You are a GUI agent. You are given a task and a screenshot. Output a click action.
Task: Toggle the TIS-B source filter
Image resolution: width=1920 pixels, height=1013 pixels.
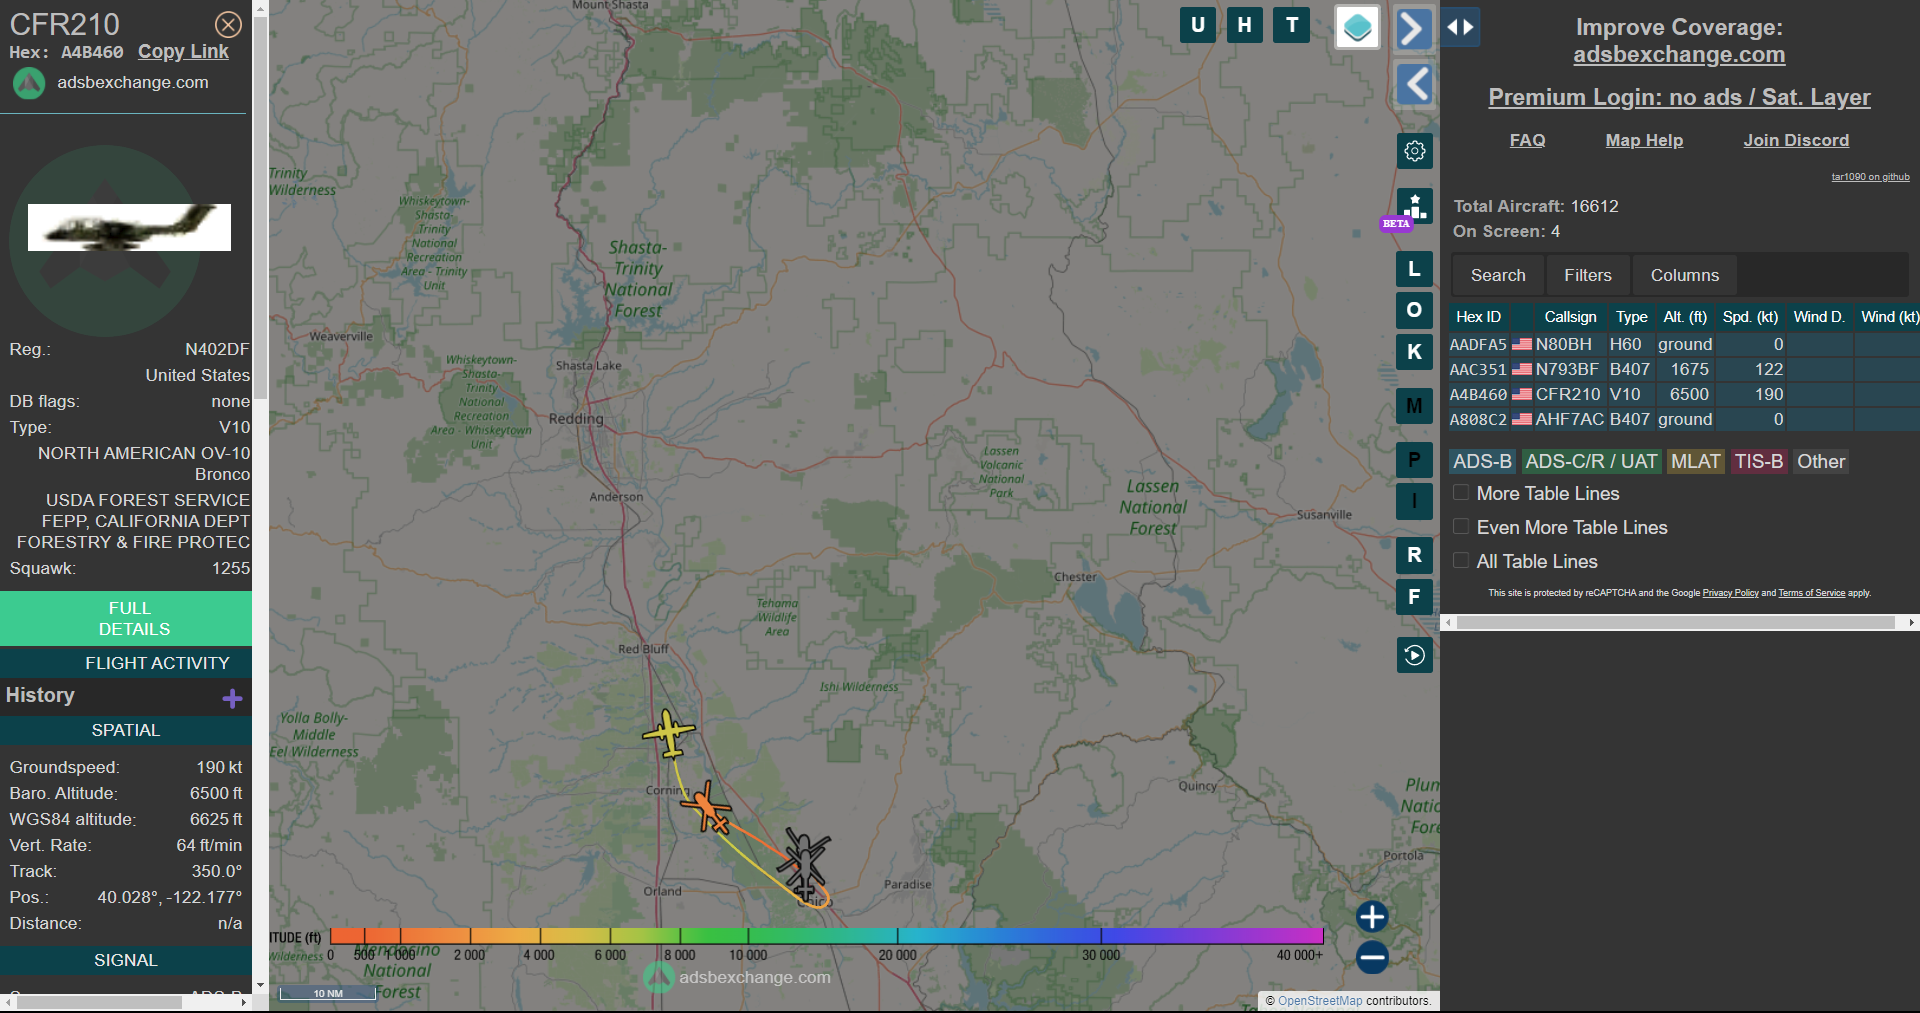click(x=1759, y=461)
